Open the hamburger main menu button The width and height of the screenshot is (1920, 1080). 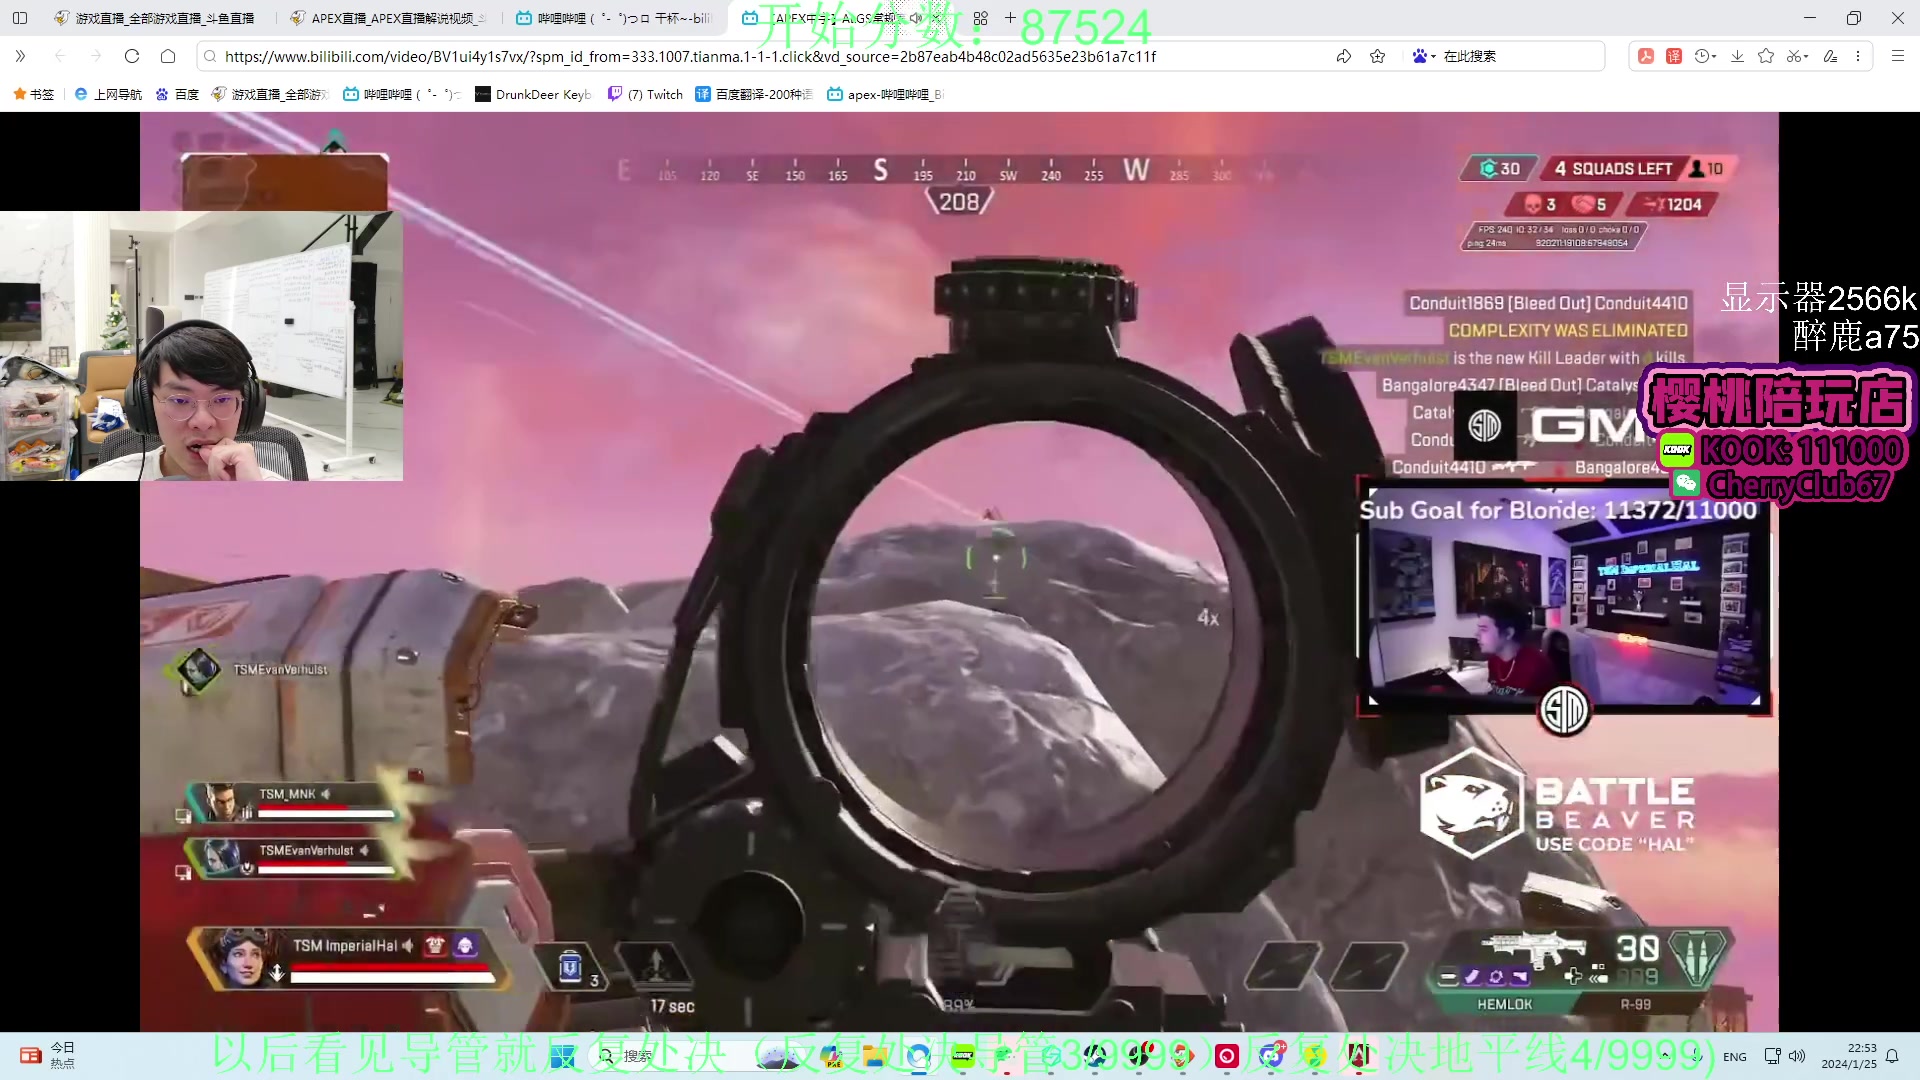[x=1897, y=56]
